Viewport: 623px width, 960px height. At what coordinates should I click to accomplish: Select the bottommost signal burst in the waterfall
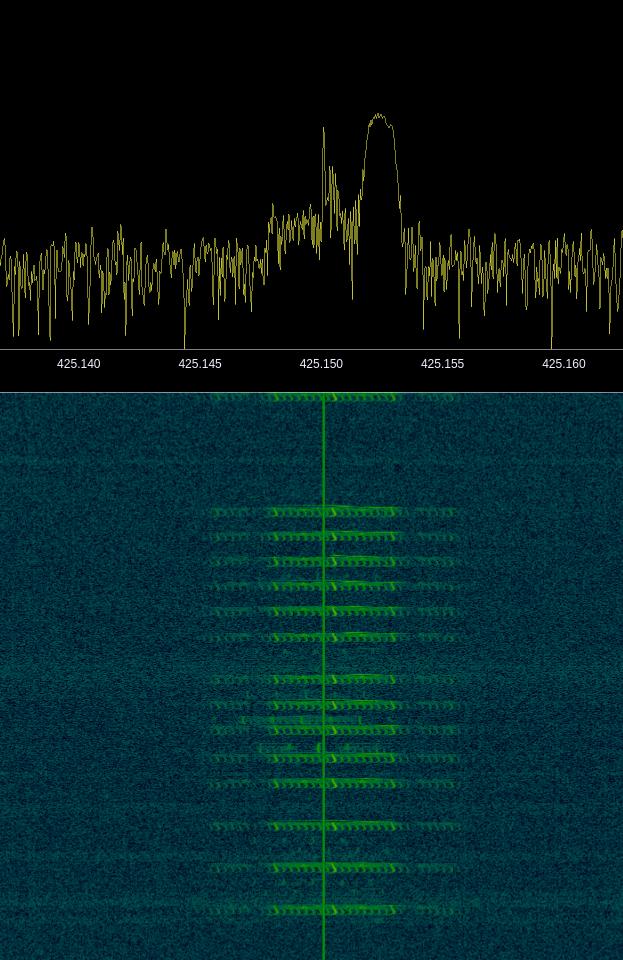point(335,910)
